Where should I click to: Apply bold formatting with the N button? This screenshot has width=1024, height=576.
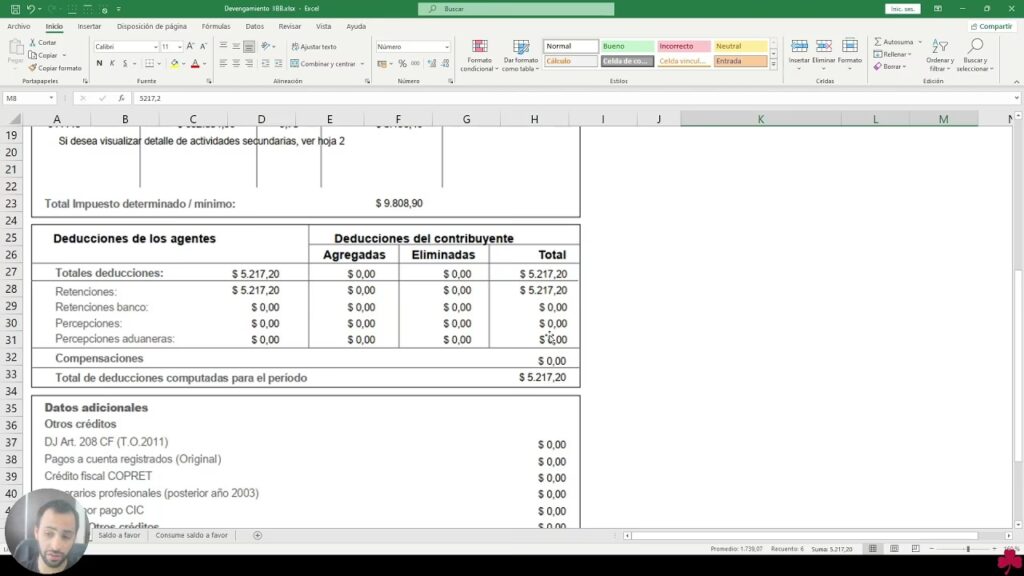99,63
